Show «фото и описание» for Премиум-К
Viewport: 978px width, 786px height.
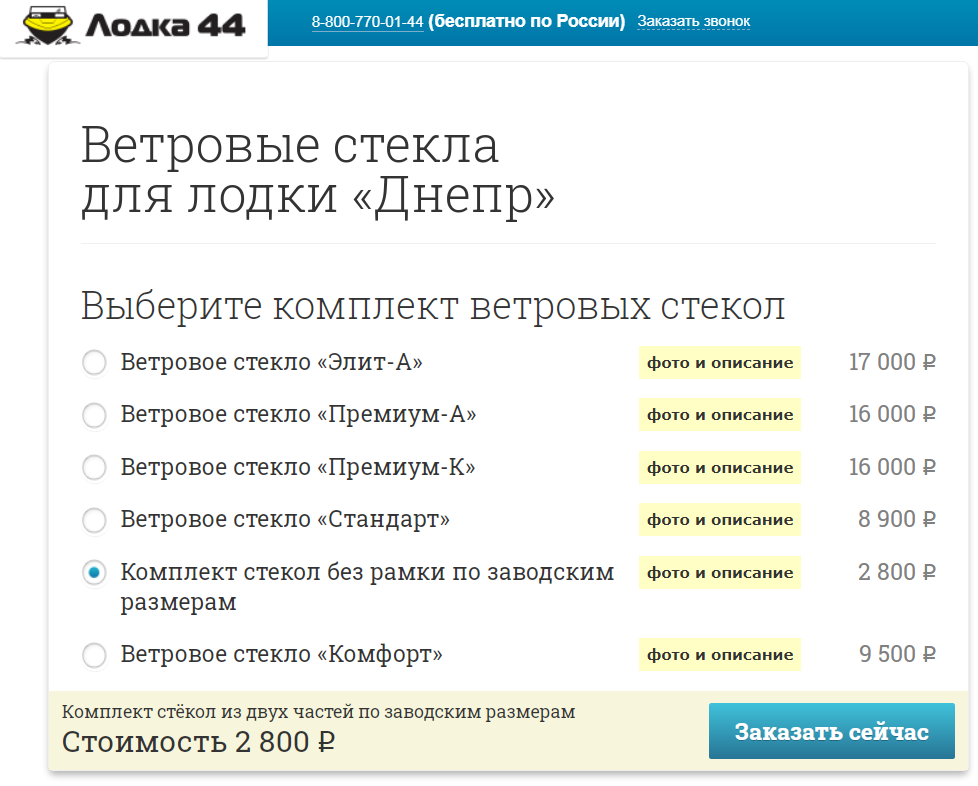pyautogui.click(x=720, y=468)
